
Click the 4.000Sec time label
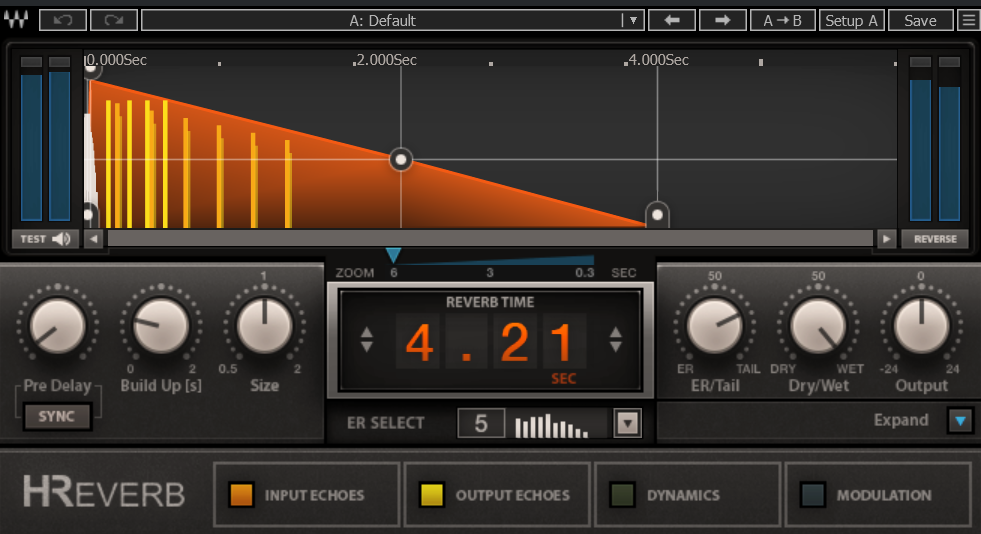pos(658,60)
